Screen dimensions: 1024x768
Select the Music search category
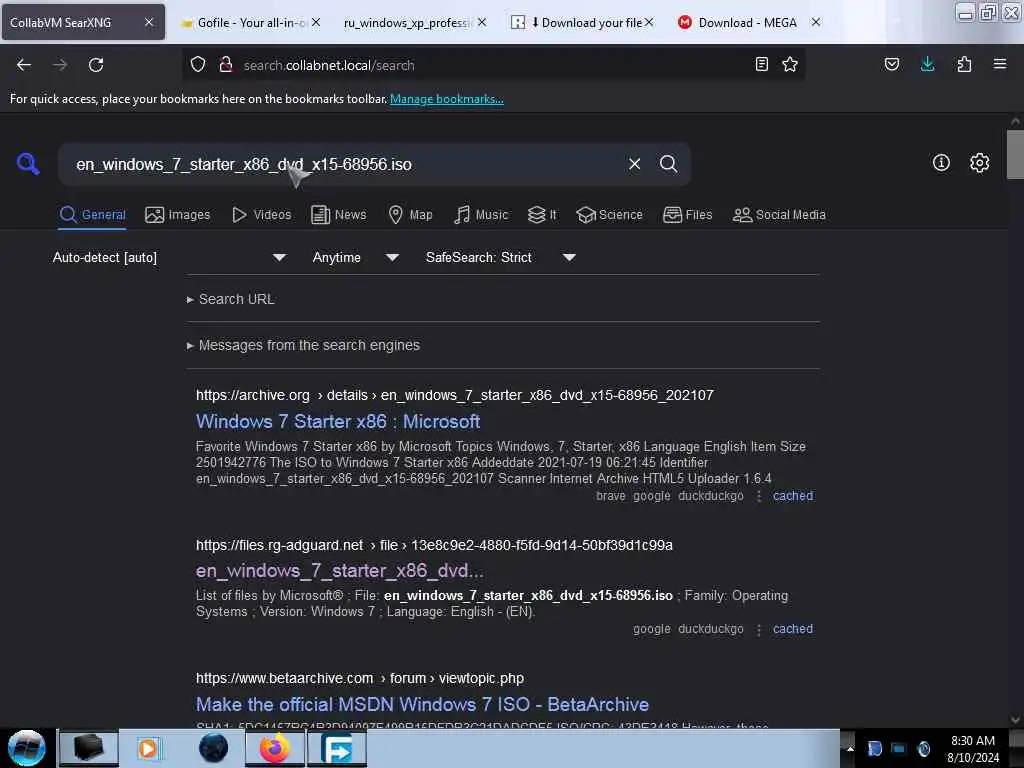481,214
